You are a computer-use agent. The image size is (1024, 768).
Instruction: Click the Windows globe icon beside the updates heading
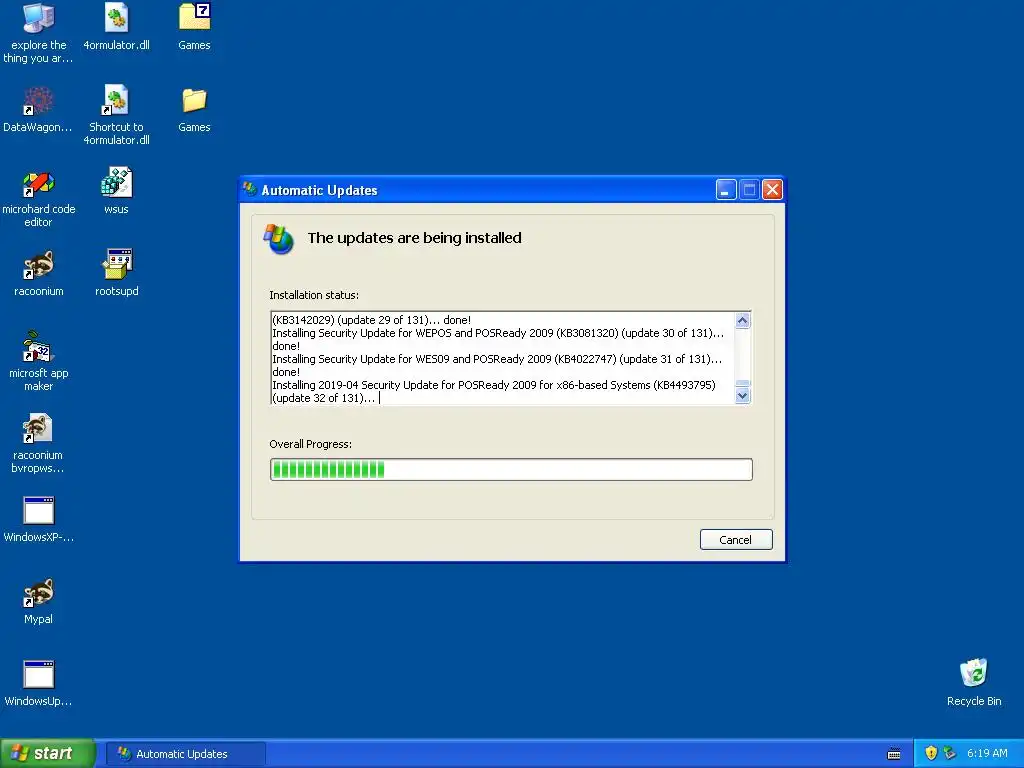pos(279,239)
